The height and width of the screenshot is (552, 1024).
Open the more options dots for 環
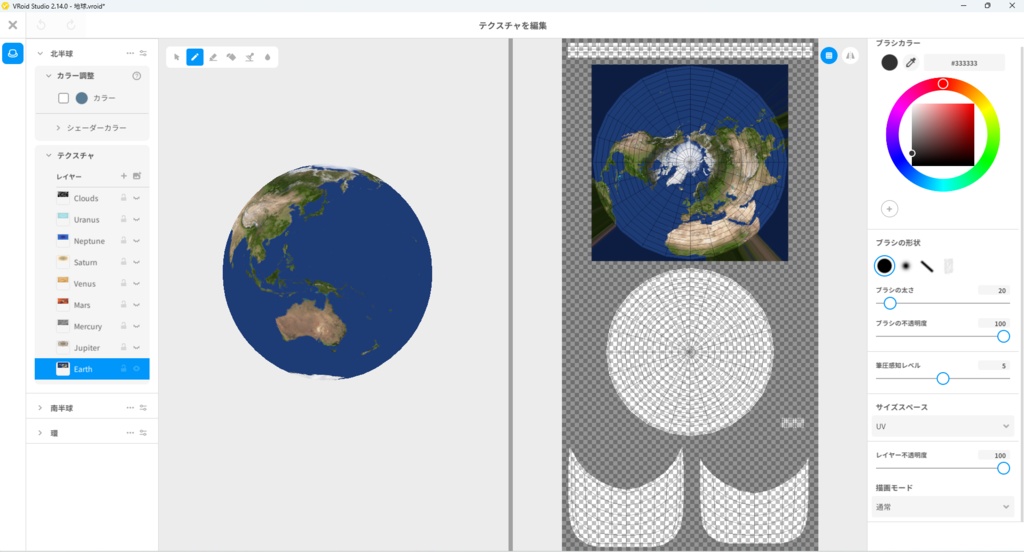[130, 433]
